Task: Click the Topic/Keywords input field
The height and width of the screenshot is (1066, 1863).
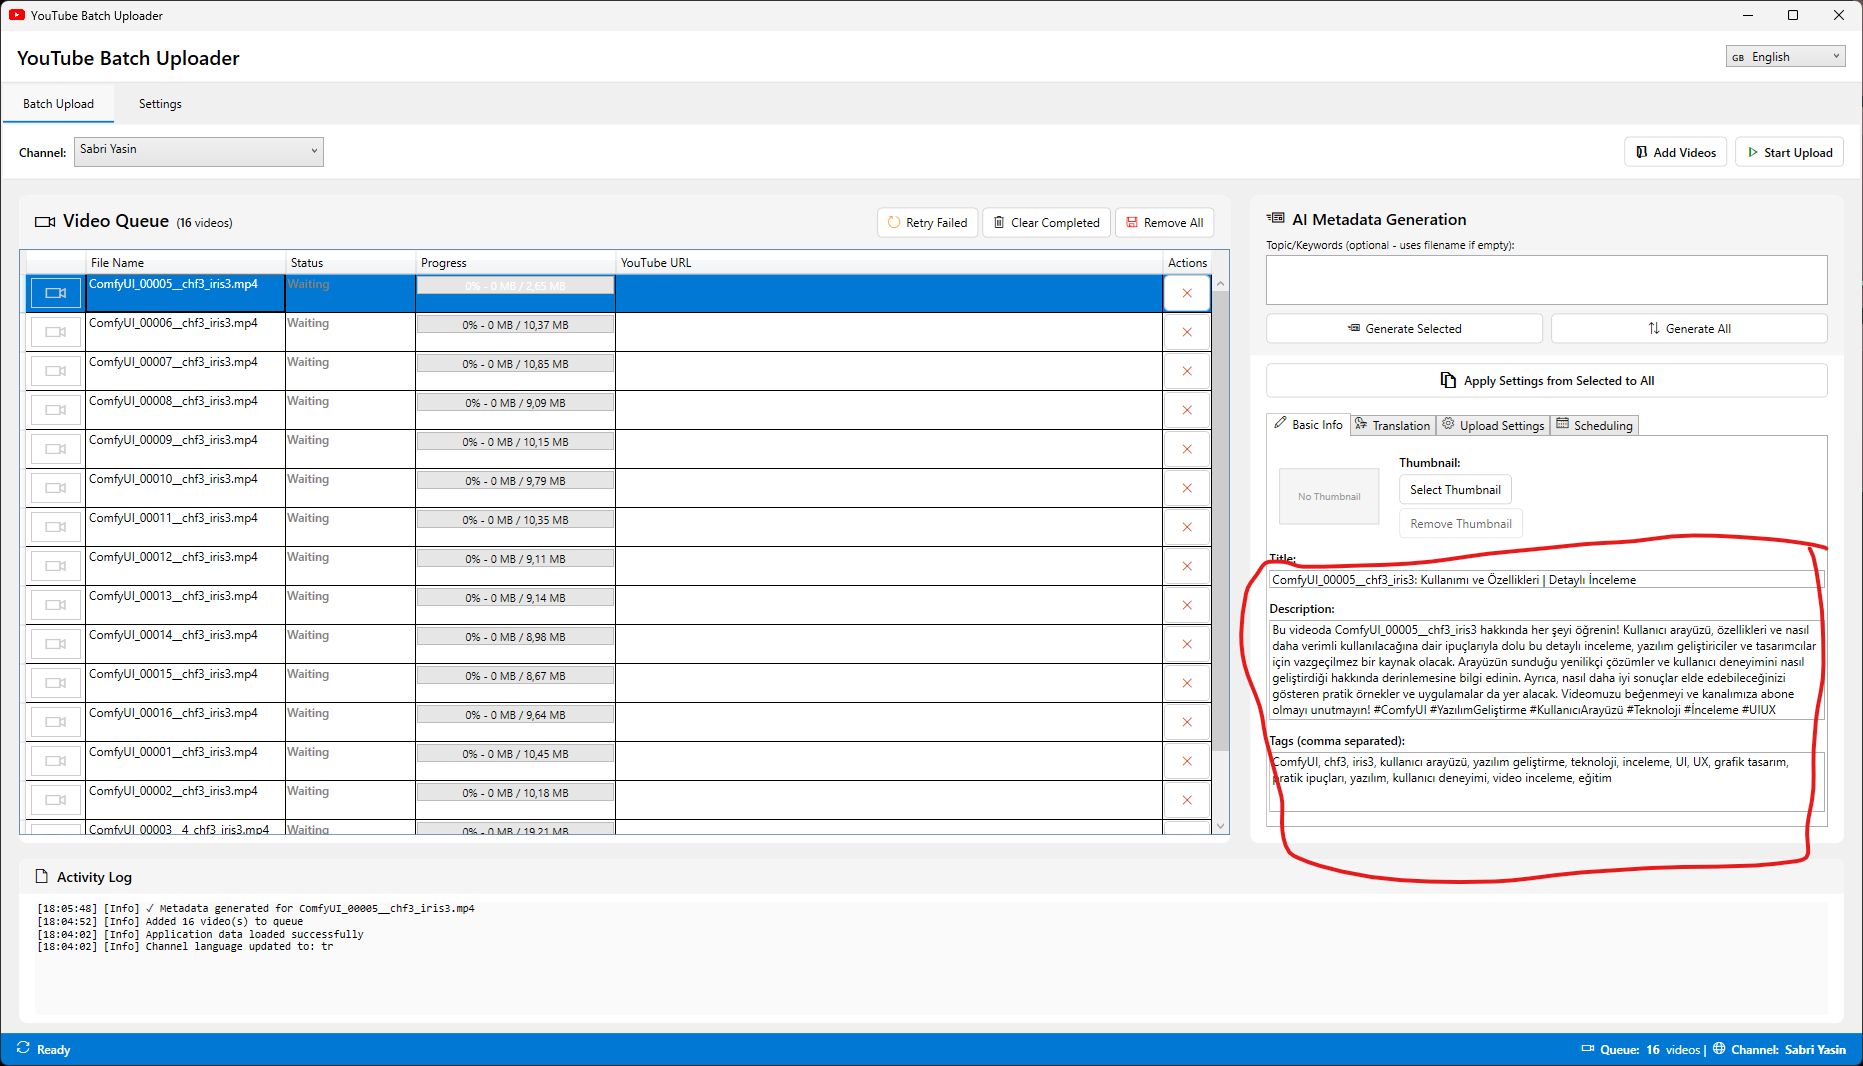Action: tap(1546, 280)
